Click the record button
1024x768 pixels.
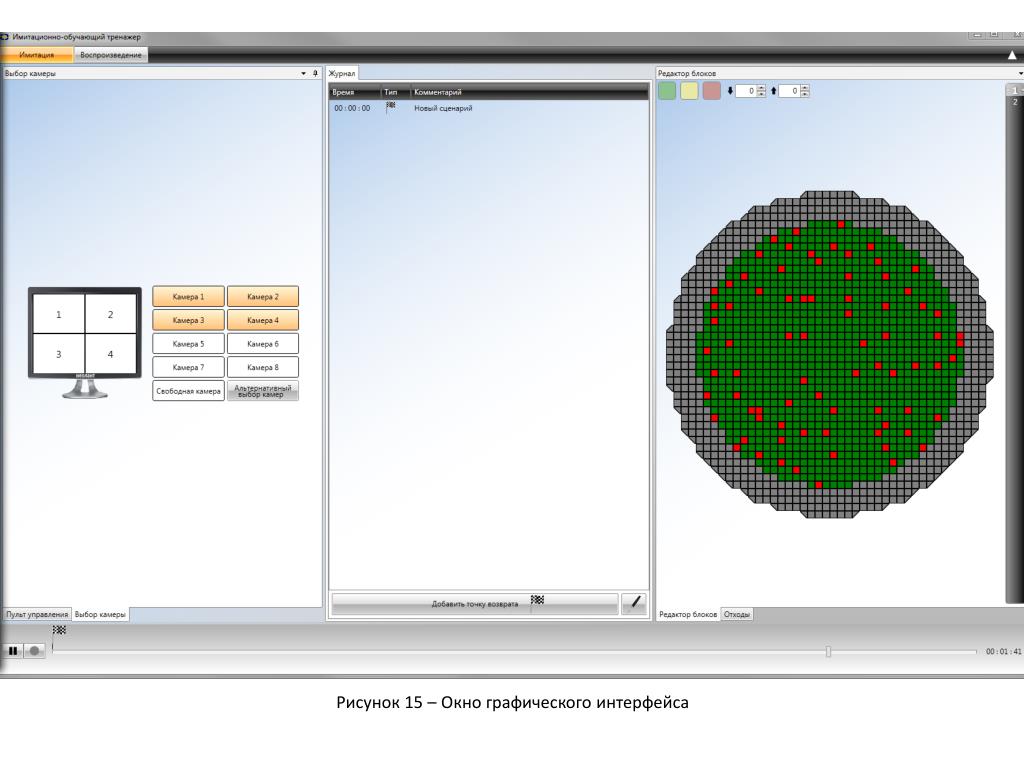34,650
